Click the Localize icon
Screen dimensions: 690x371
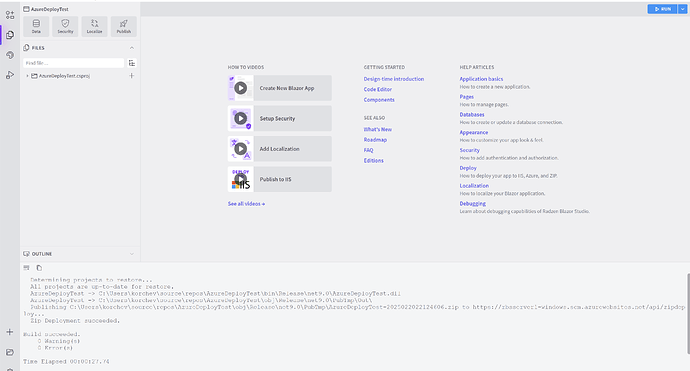point(94,26)
